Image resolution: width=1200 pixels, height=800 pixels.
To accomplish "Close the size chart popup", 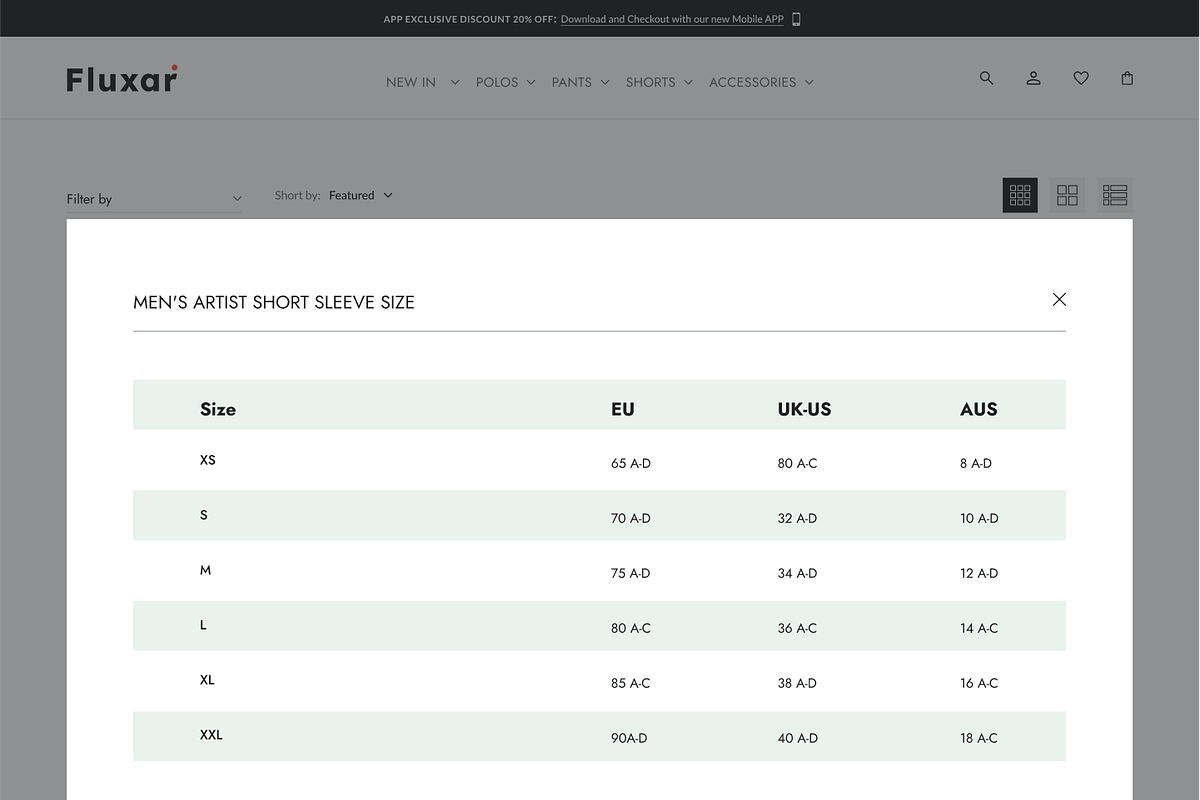I will [x=1059, y=299].
